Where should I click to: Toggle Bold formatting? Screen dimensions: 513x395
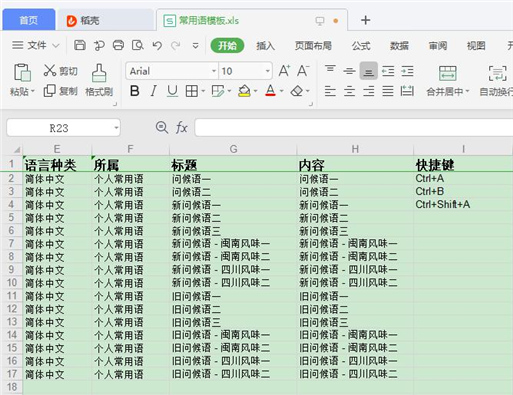[135, 91]
